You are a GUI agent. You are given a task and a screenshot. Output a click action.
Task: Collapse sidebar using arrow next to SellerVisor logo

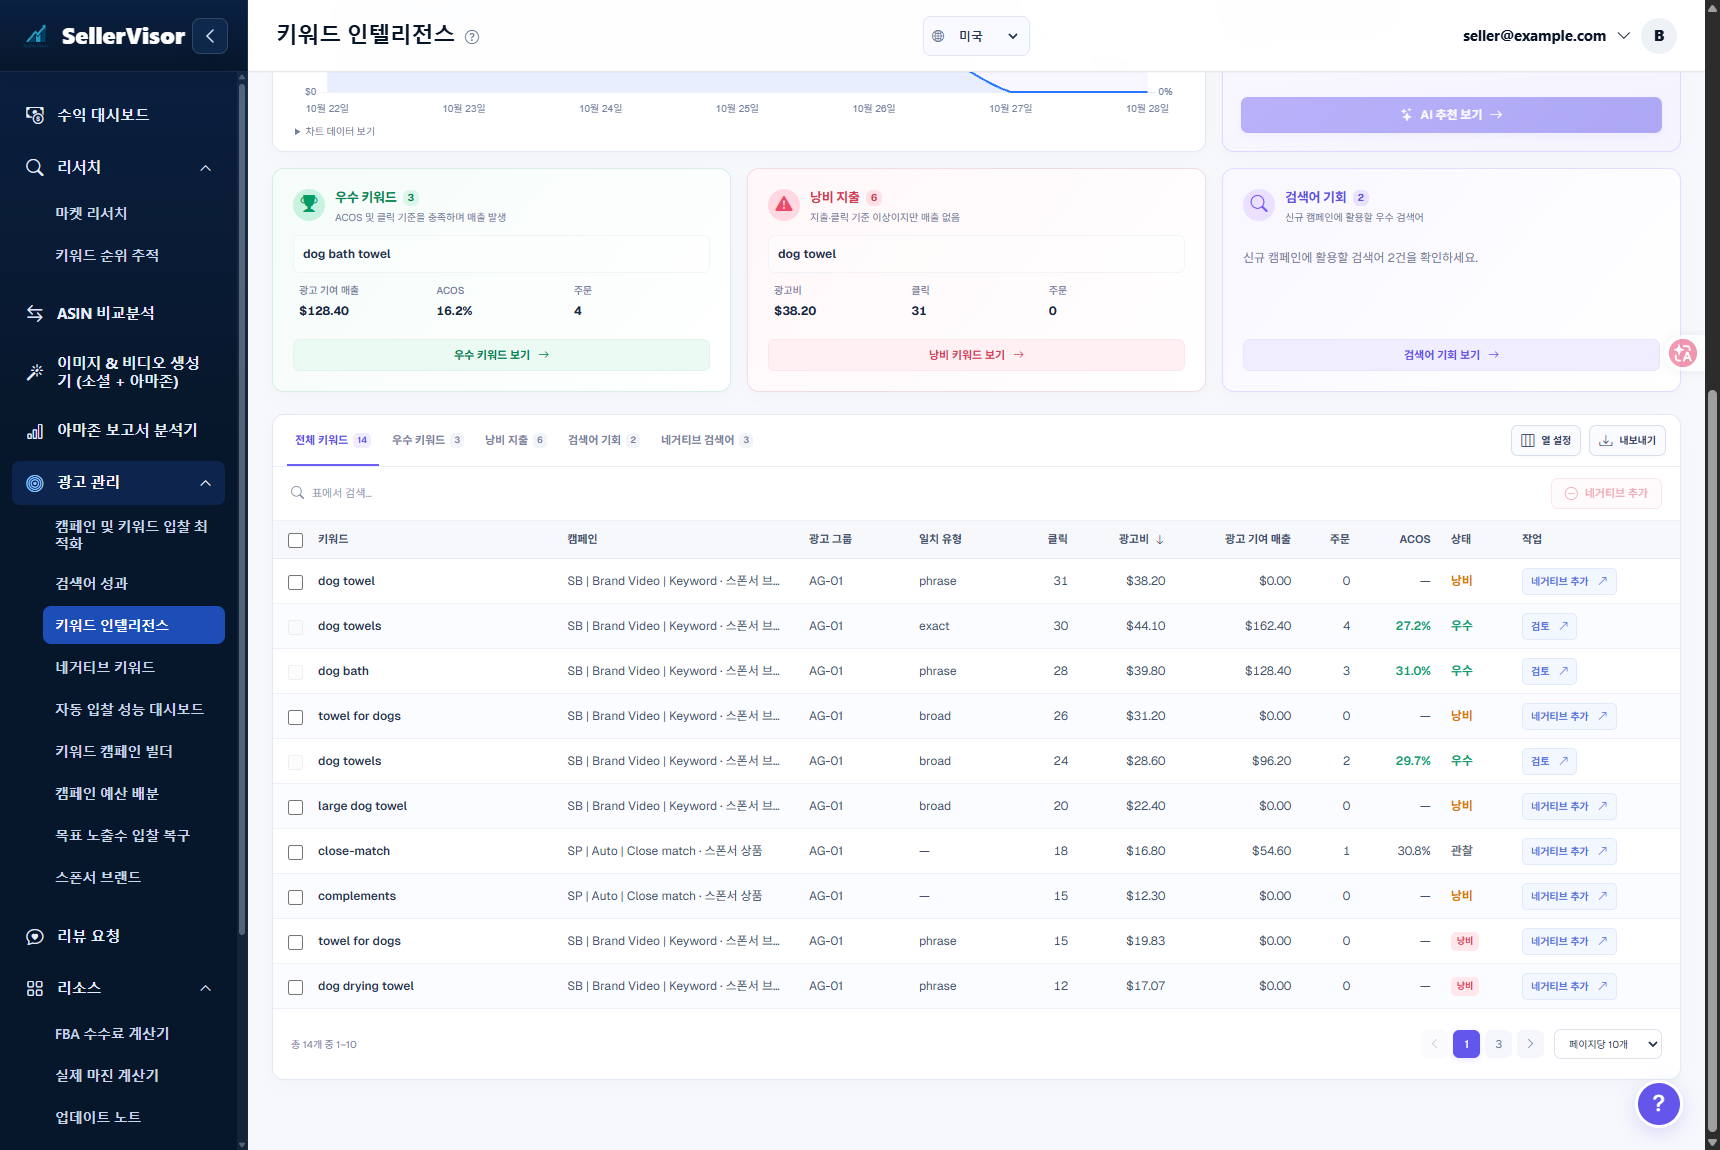coord(210,36)
